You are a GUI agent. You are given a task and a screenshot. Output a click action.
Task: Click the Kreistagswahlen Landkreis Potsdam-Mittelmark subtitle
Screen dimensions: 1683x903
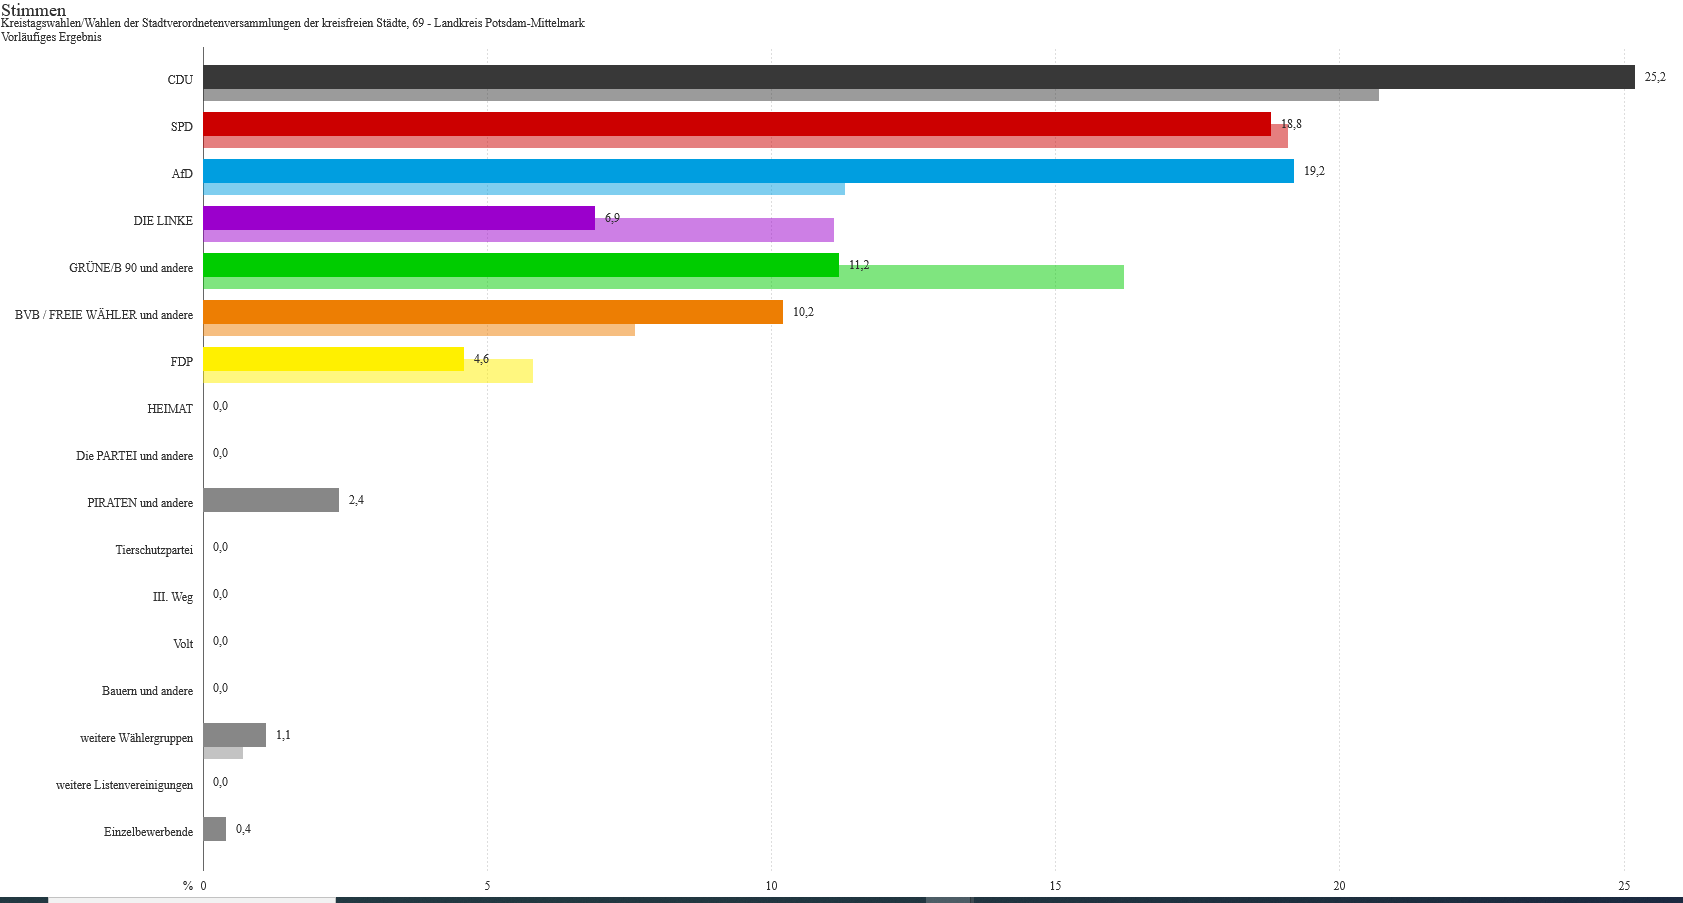click(x=293, y=23)
